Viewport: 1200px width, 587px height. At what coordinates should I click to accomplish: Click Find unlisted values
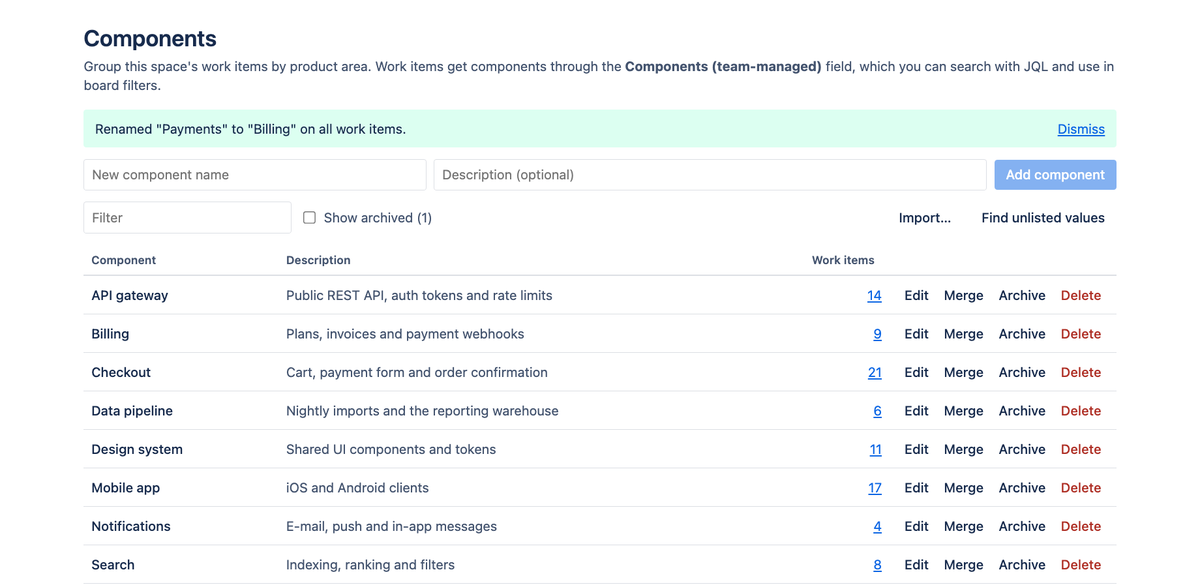pyautogui.click(x=1043, y=217)
